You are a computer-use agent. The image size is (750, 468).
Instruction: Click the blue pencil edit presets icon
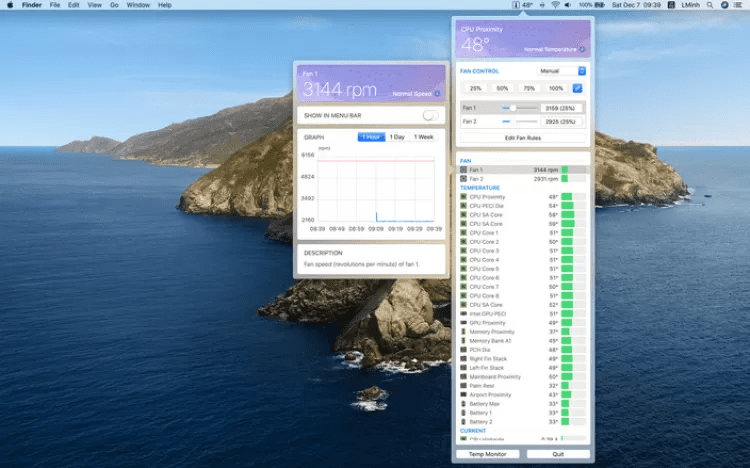point(577,89)
